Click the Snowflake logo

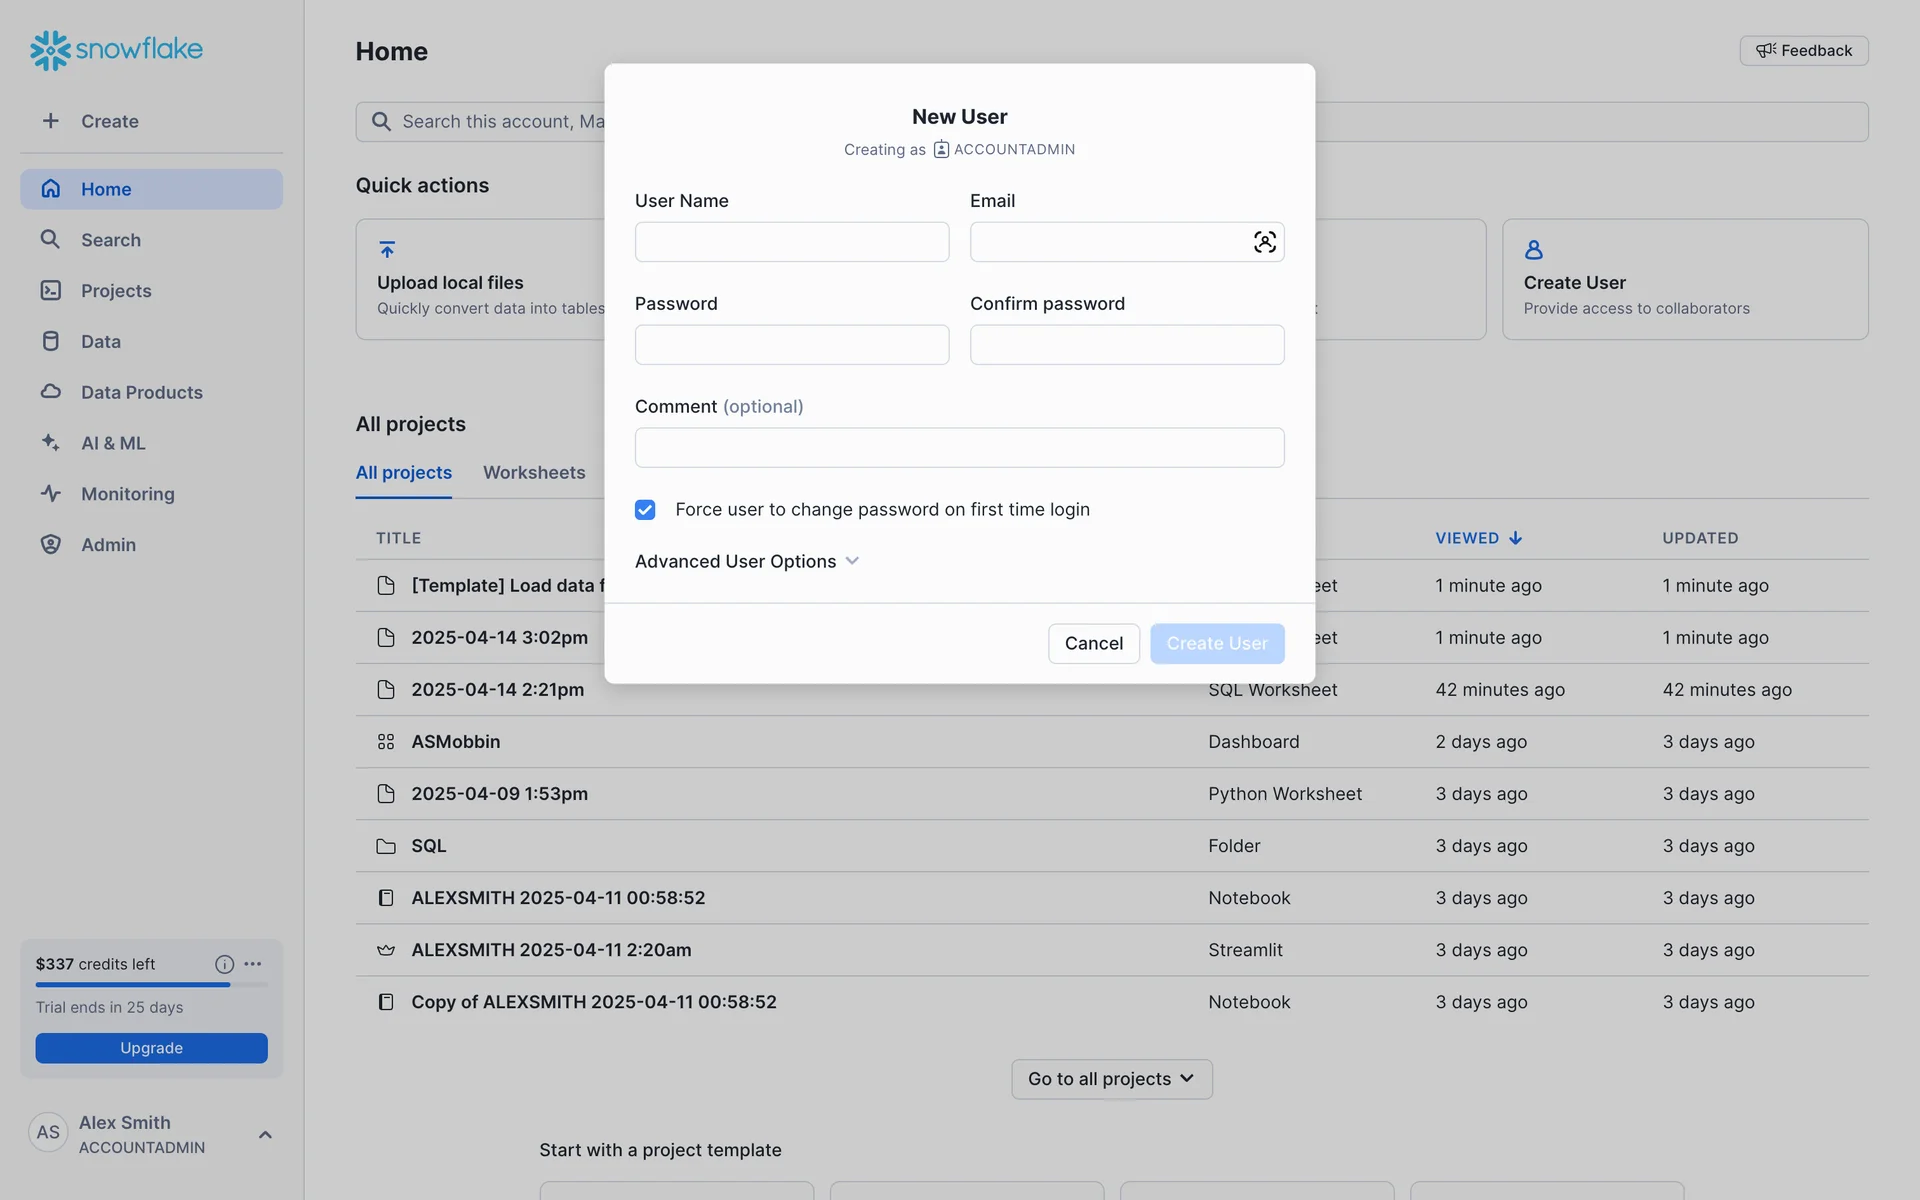coord(116,49)
